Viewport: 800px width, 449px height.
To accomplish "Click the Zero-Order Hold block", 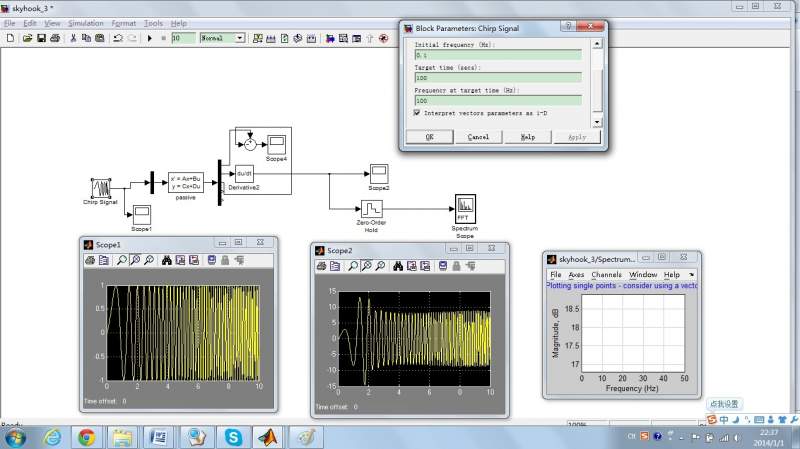I will [x=371, y=208].
